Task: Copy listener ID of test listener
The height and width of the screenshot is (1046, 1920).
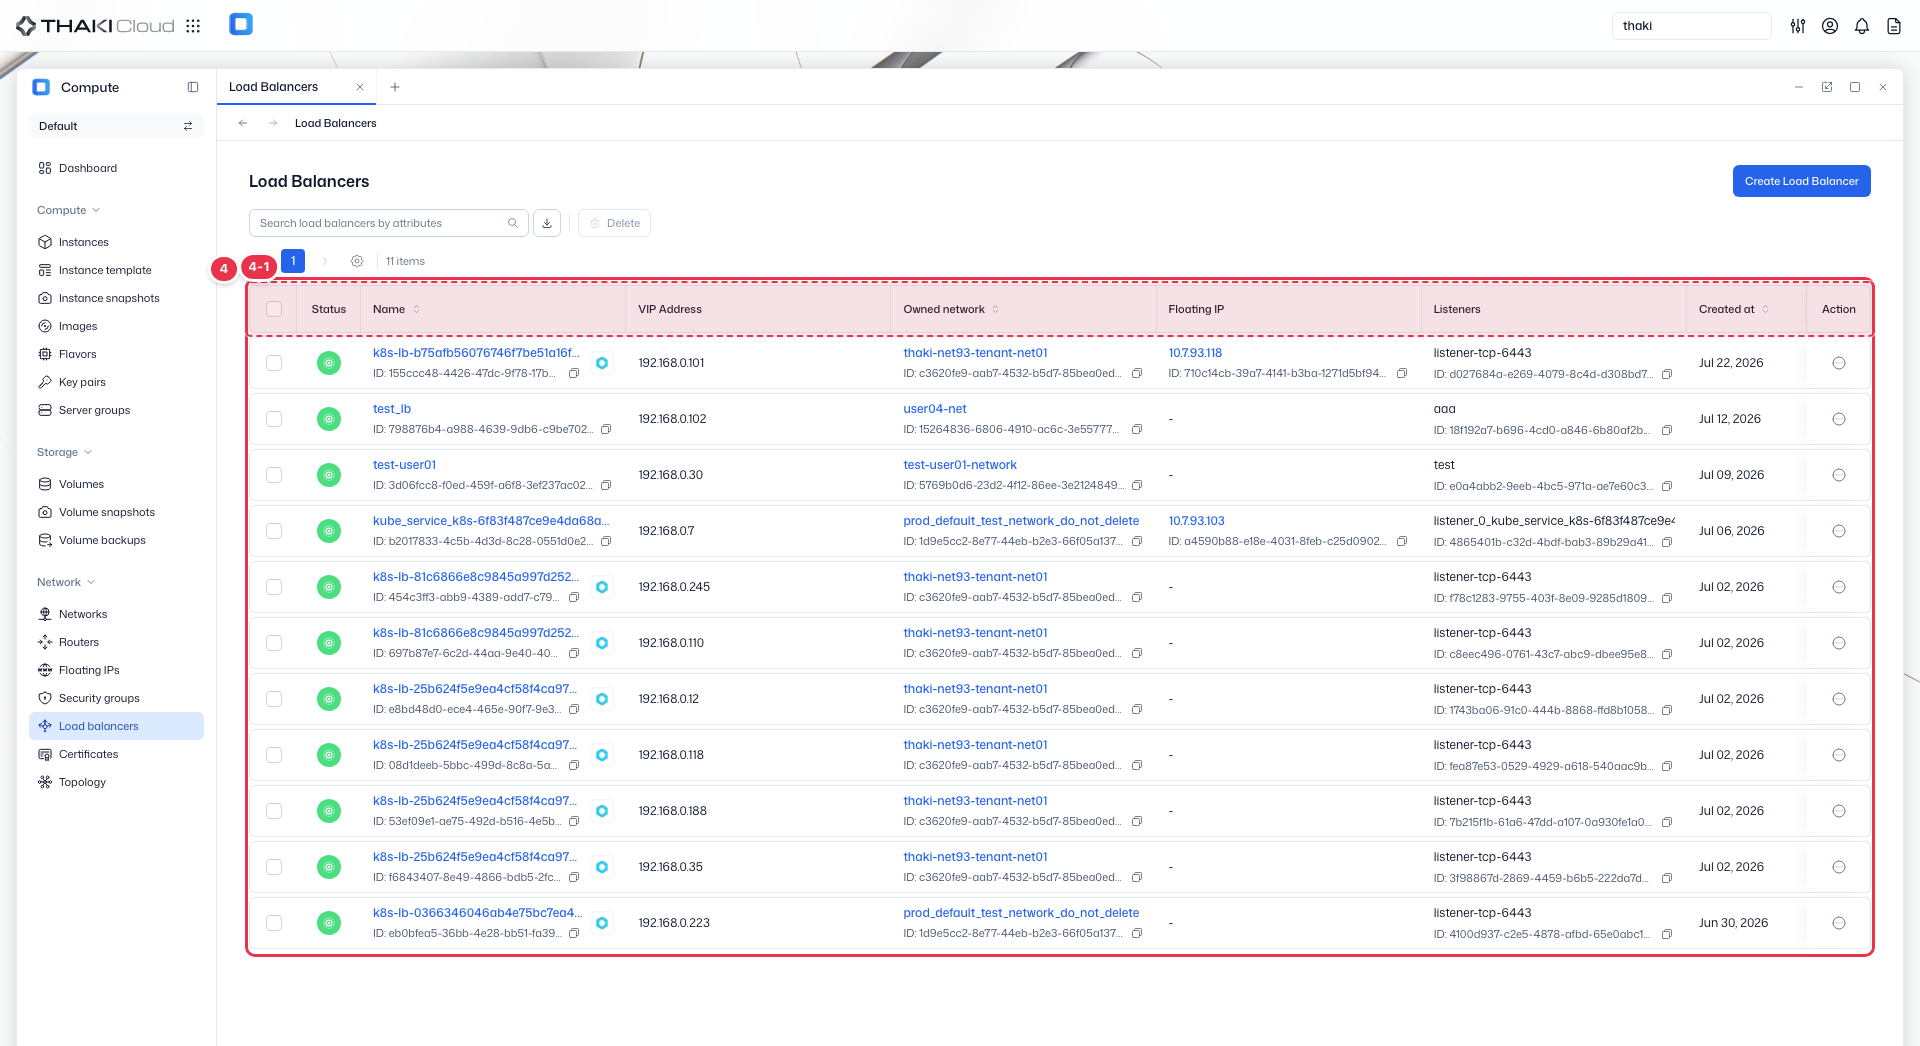Action: 1667,486
